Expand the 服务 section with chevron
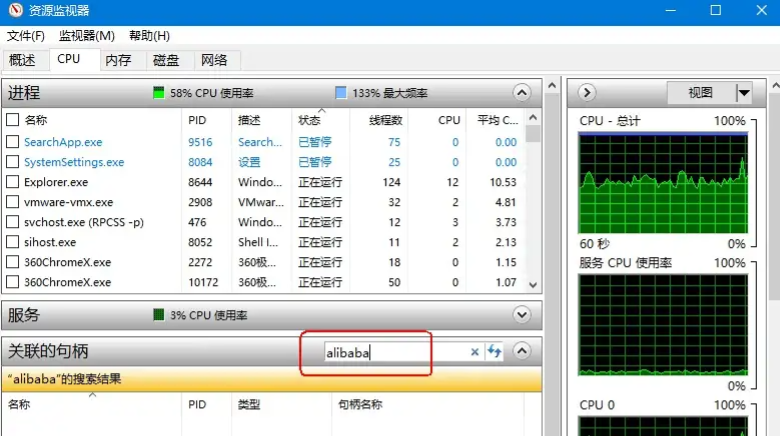 (x=521, y=315)
